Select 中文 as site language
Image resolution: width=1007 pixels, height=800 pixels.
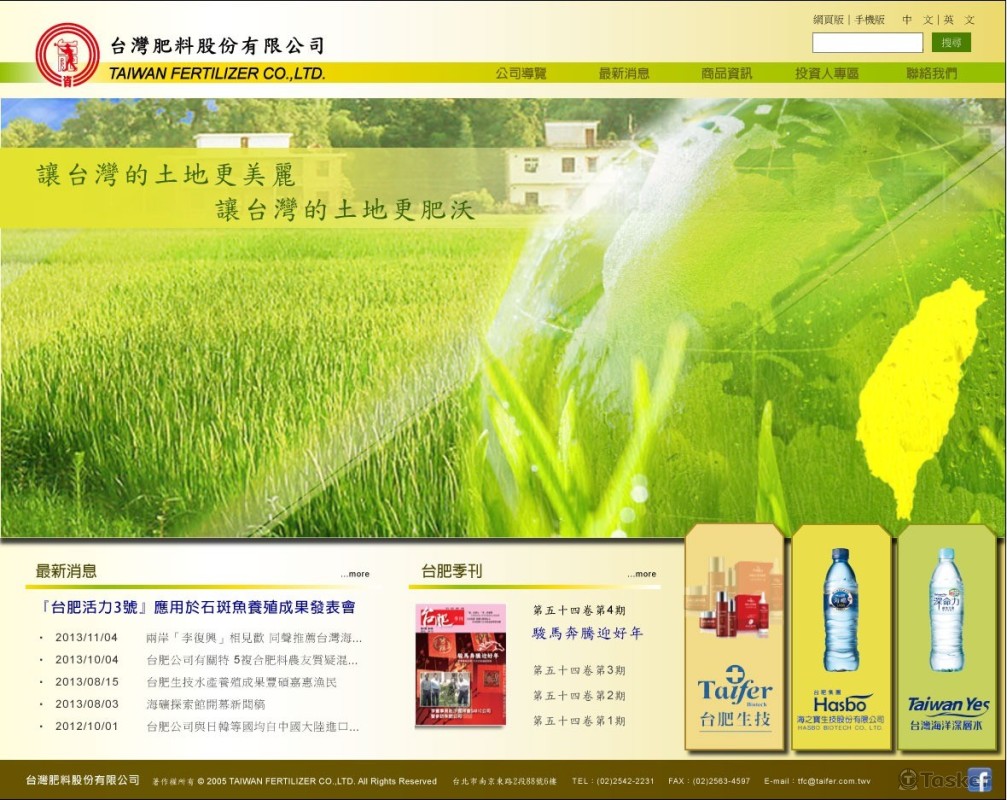point(920,19)
